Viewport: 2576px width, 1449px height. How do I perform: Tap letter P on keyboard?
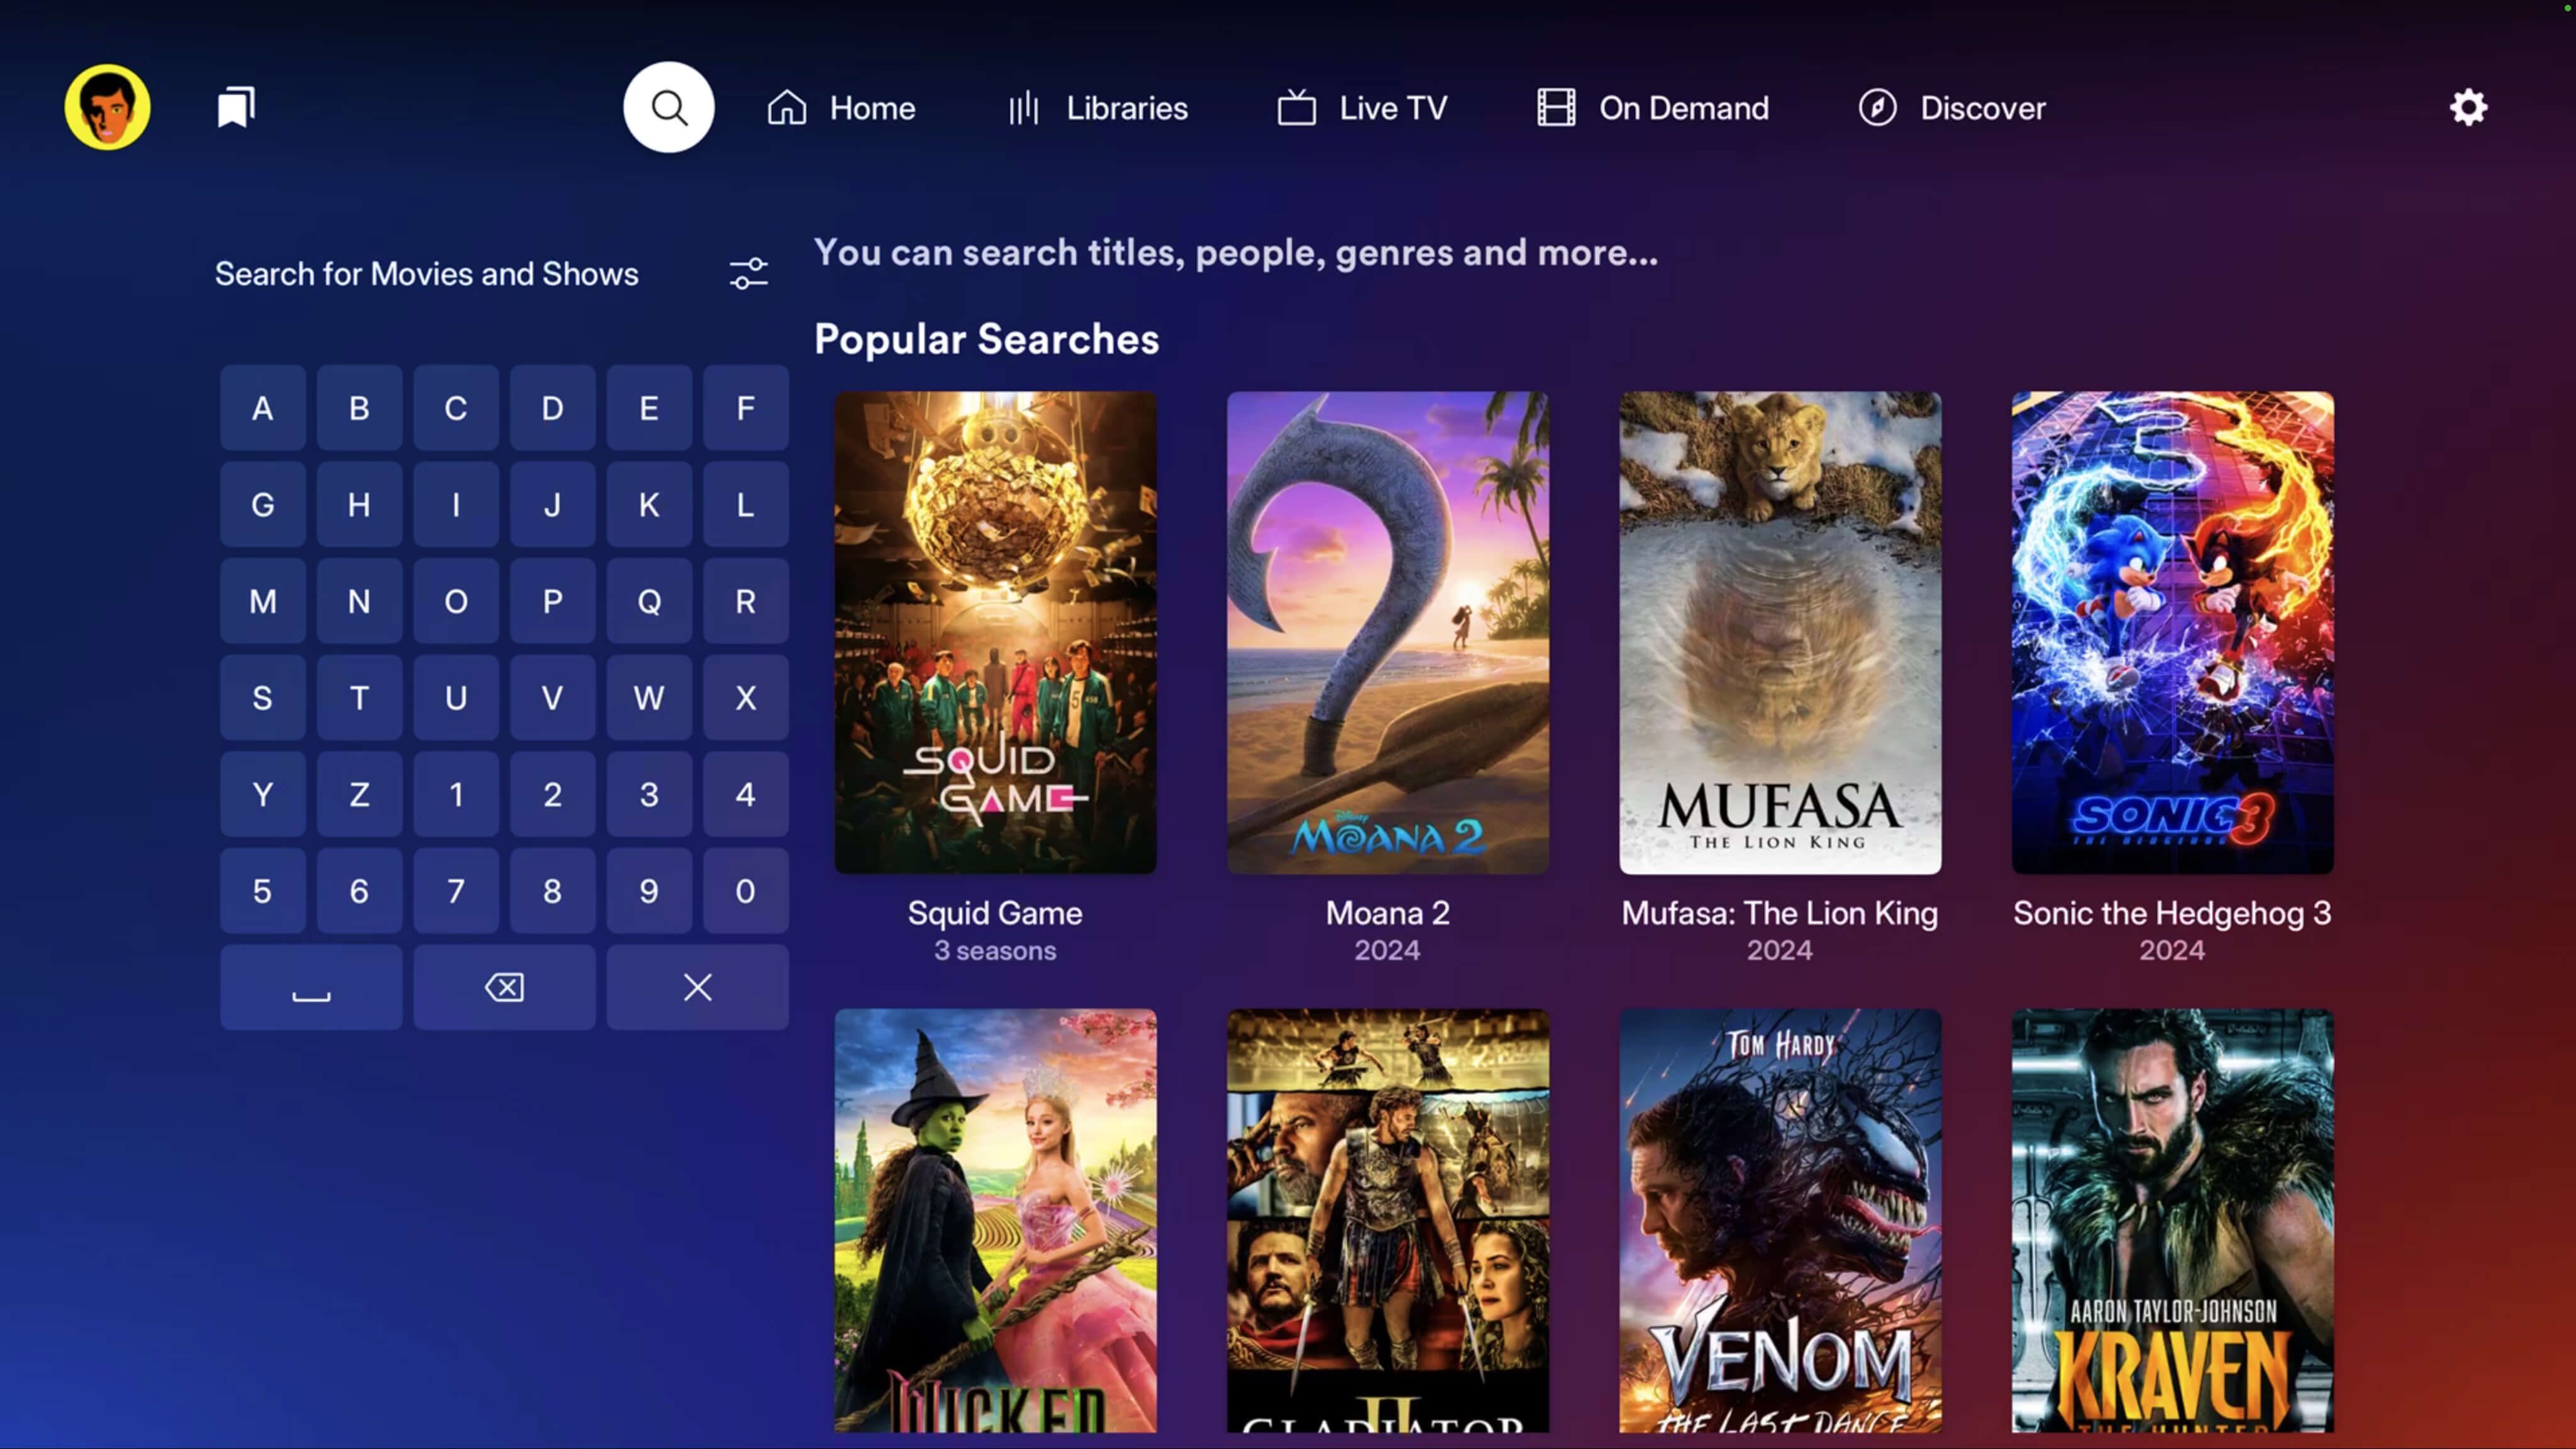(x=552, y=601)
